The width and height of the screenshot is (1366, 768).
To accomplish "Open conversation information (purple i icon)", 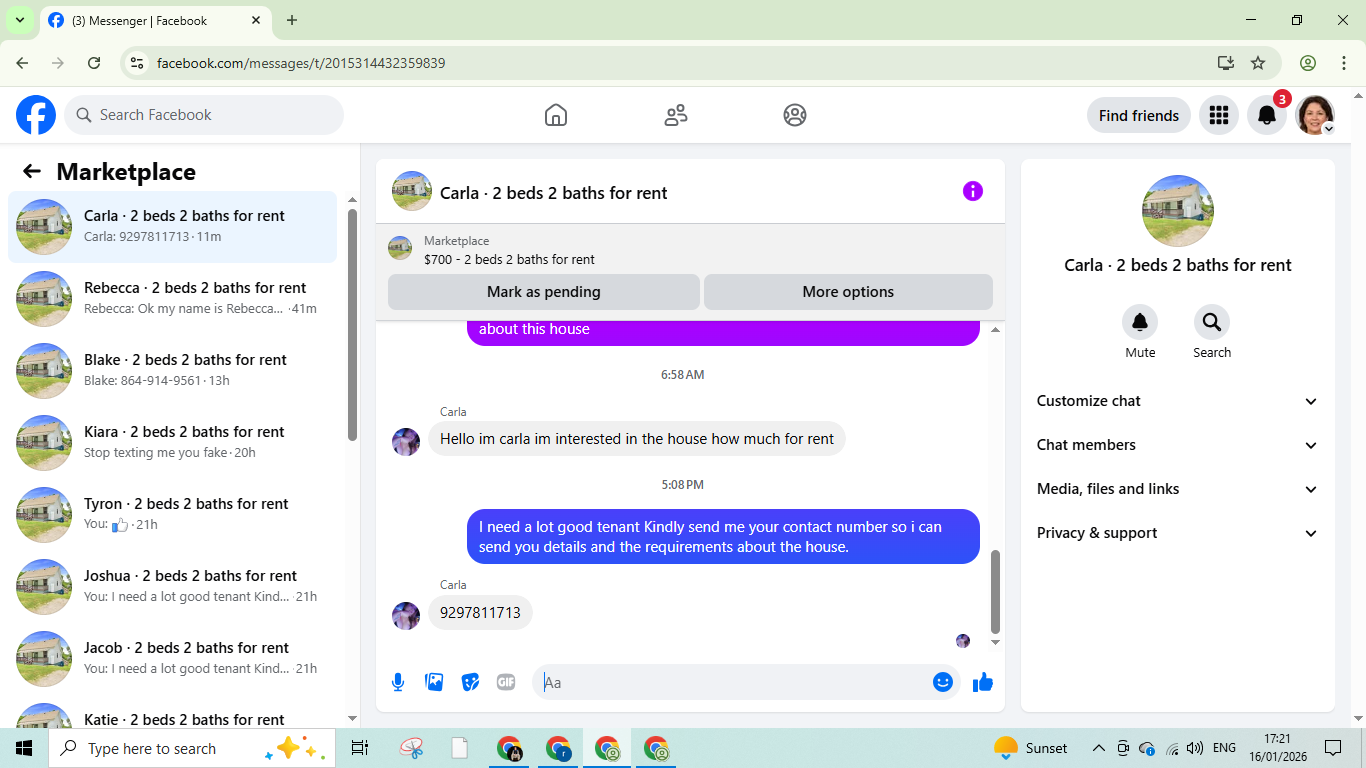I will (973, 191).
